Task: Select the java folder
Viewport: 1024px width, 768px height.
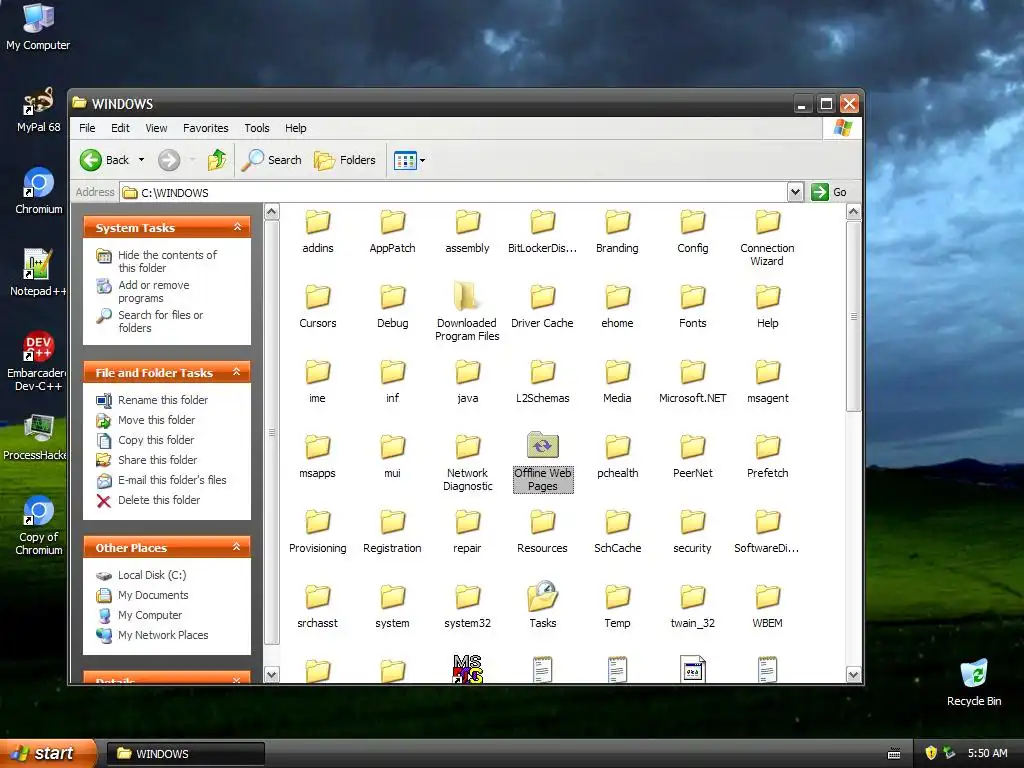Action: pos(468,381)
